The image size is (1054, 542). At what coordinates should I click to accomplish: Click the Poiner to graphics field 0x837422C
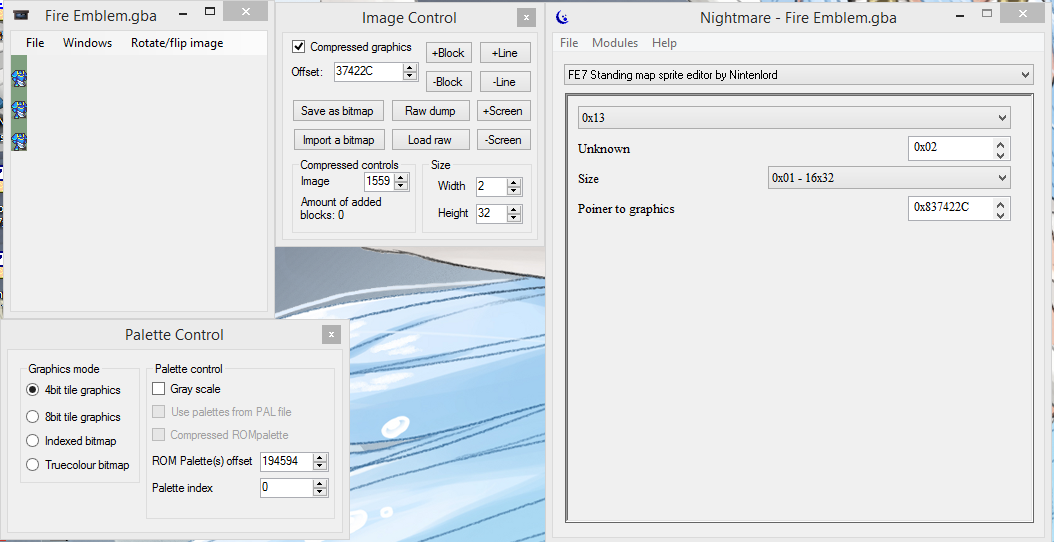(x=951, y=208)
